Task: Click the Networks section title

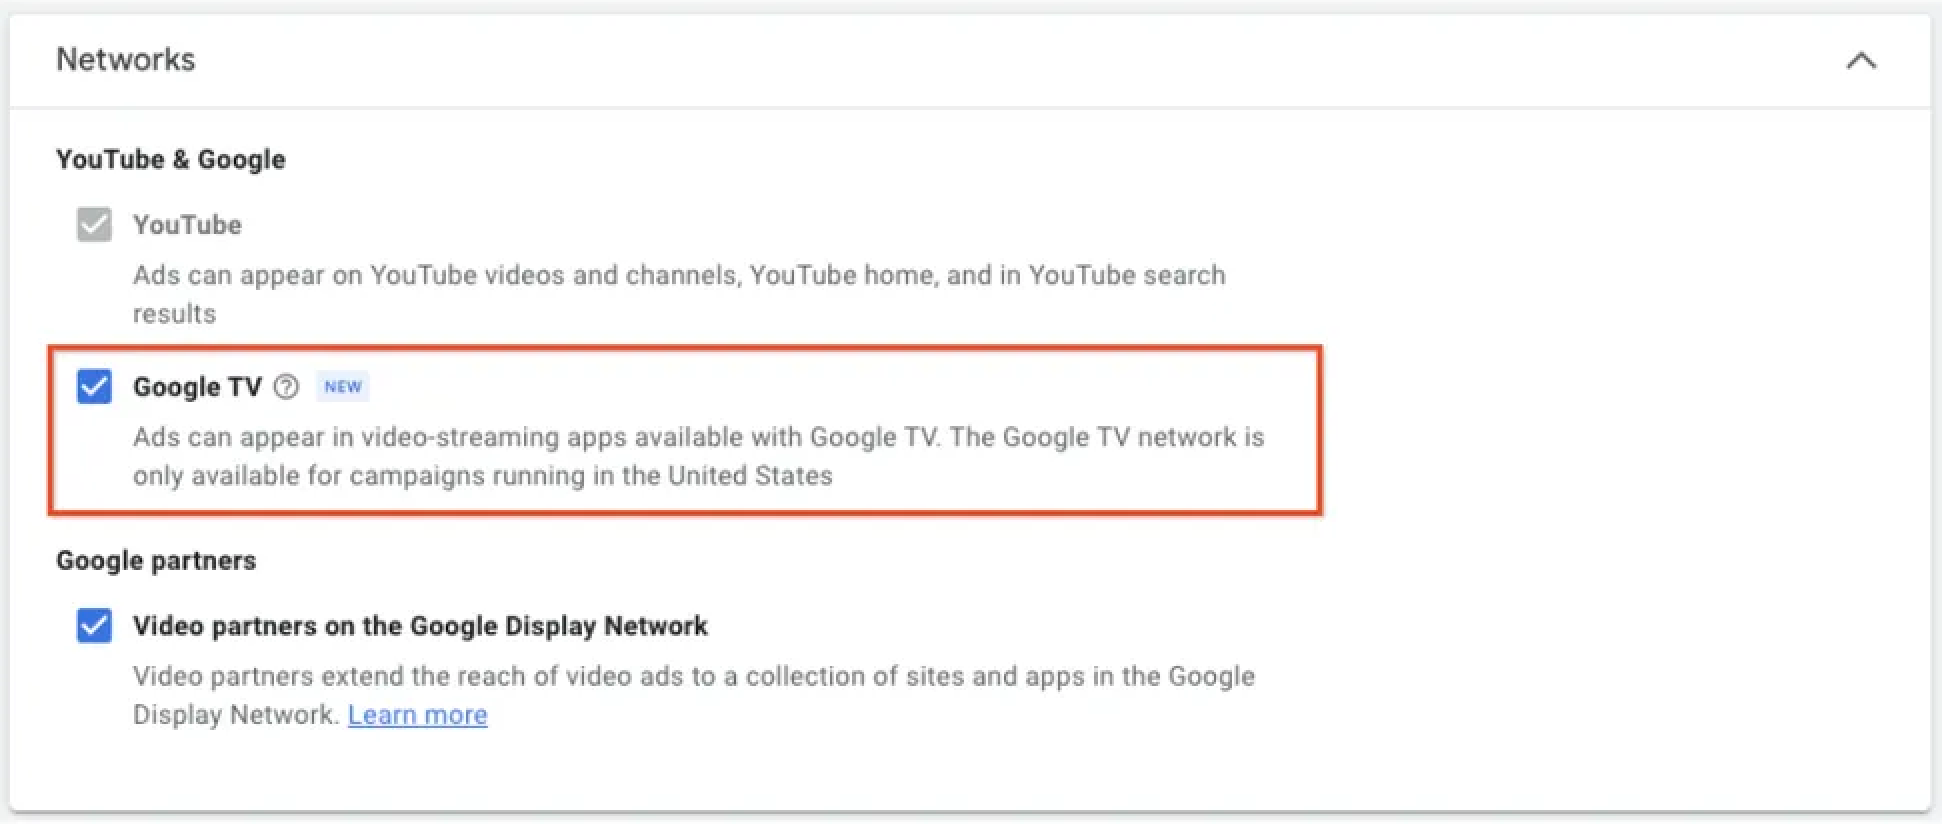Action: pos(126,60)
